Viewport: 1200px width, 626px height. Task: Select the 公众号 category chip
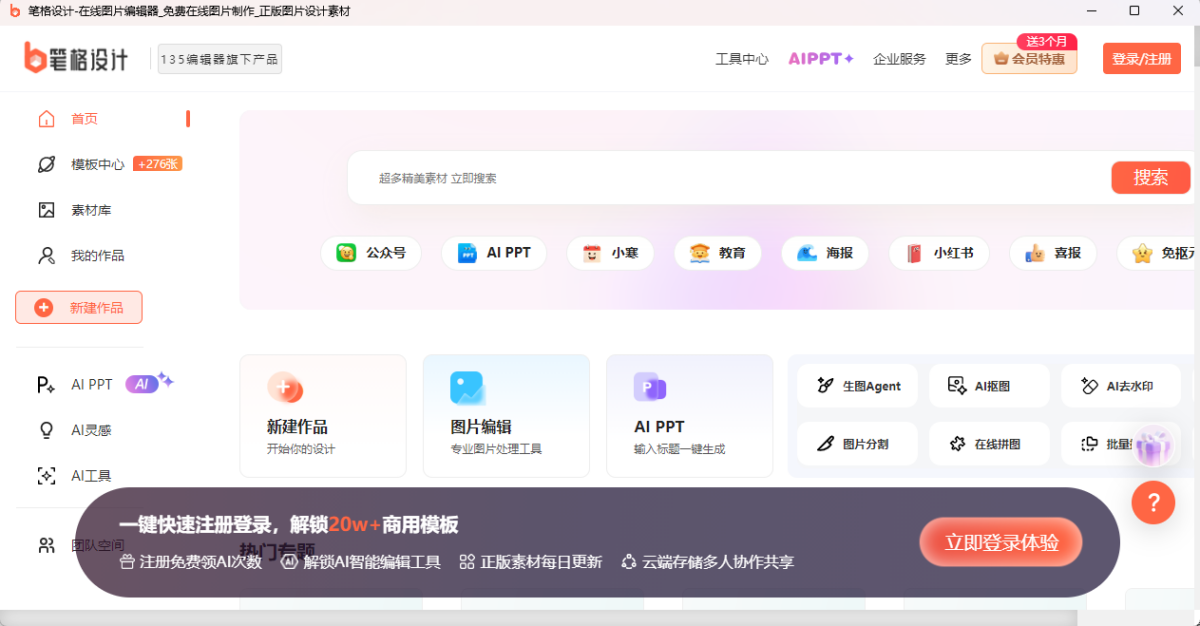(x=371, y=253)
